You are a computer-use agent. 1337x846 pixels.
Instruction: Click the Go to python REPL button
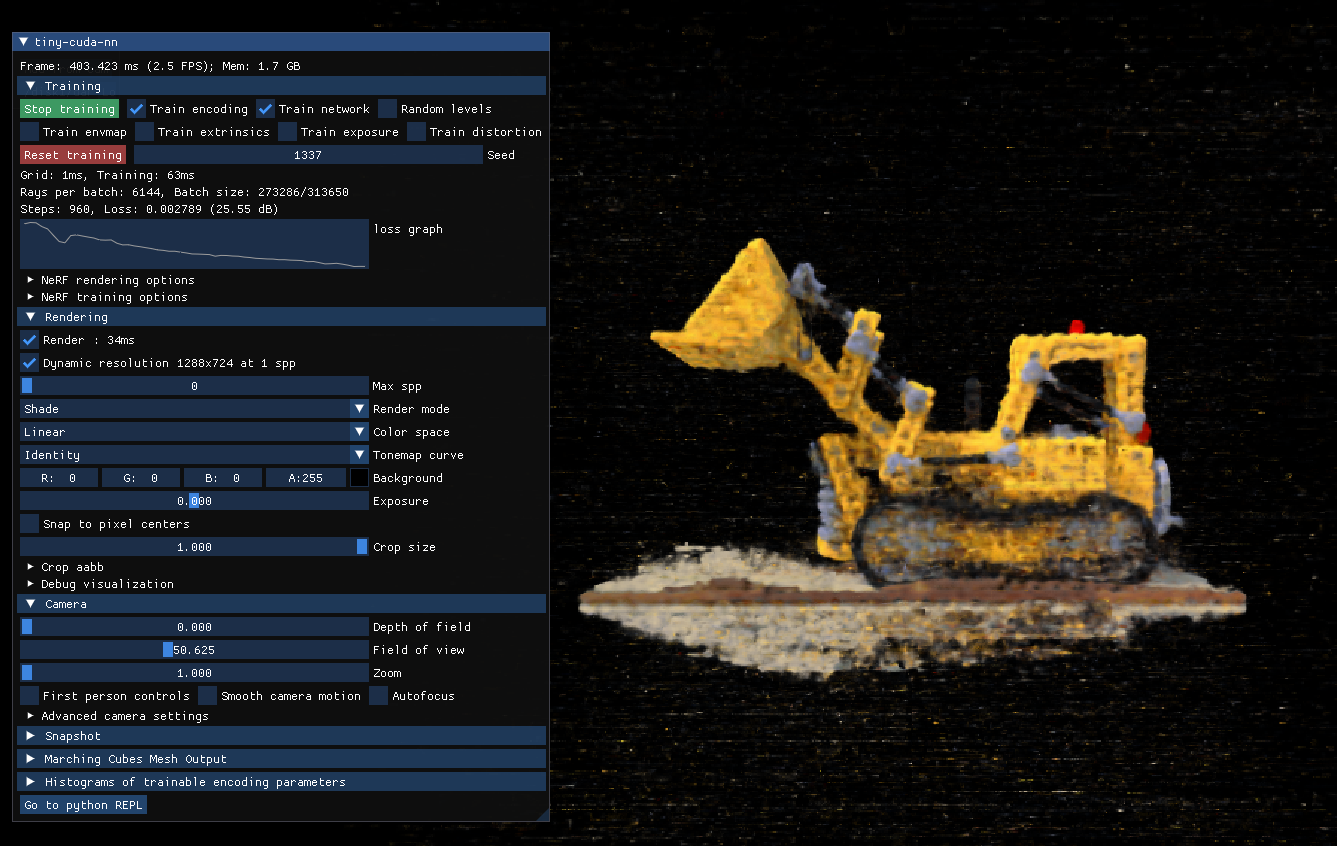(83, 805)
